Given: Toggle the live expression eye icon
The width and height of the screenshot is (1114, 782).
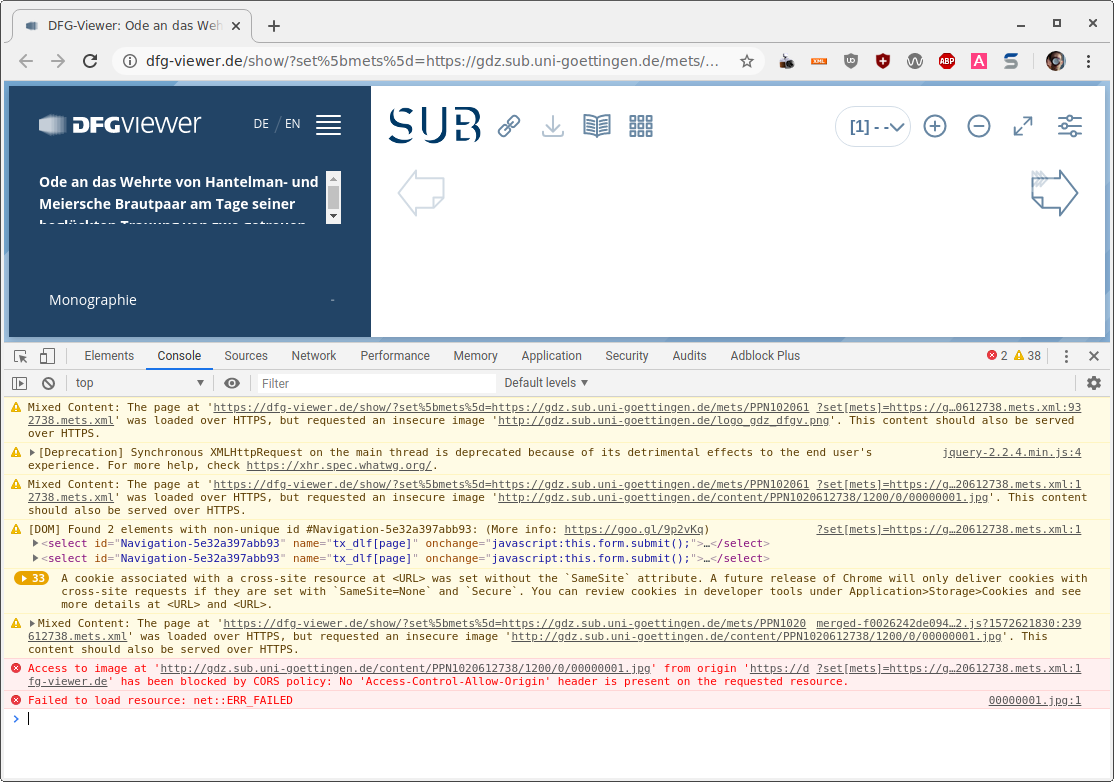Looking at the screenshot, I should [x=232, y=383].
